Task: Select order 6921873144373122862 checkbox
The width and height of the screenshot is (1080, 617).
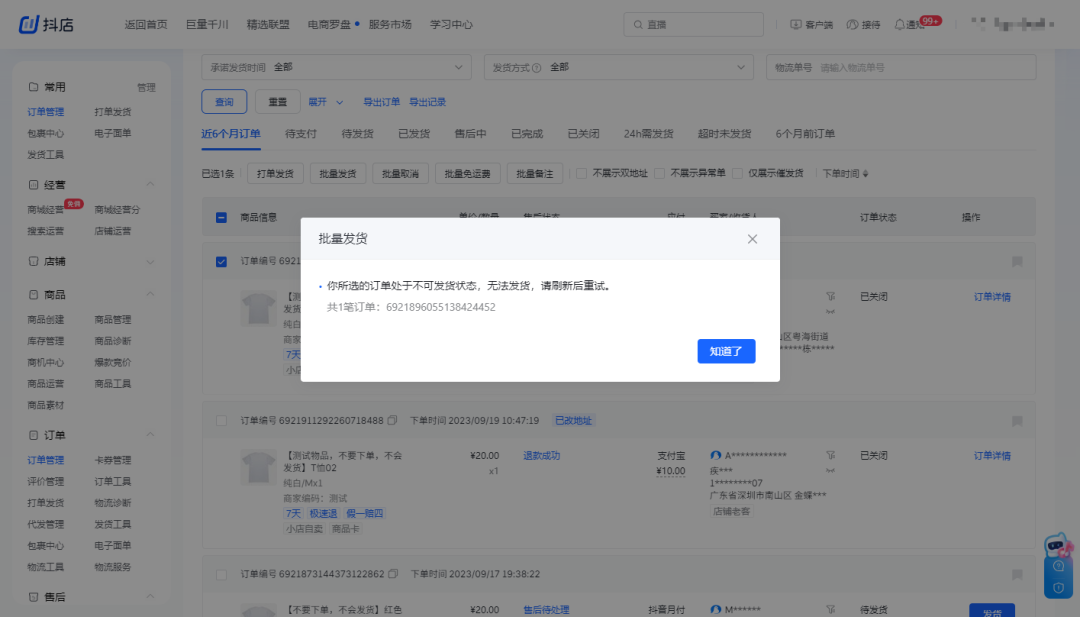Action: 221,574
